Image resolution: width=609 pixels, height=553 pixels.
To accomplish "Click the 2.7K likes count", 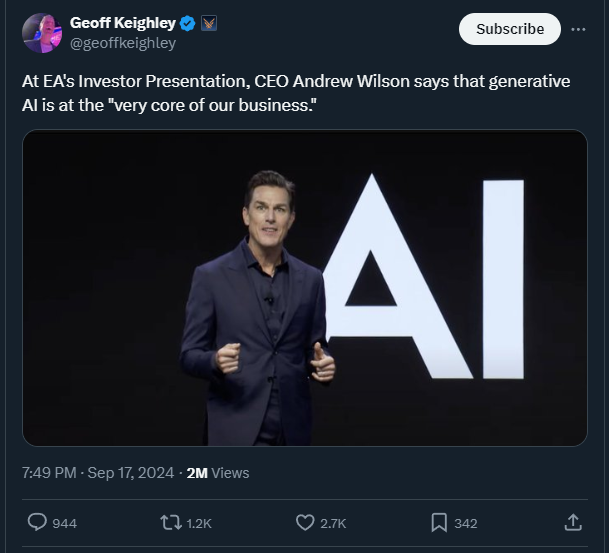I will pyautogui.click(x=334, y=523).
